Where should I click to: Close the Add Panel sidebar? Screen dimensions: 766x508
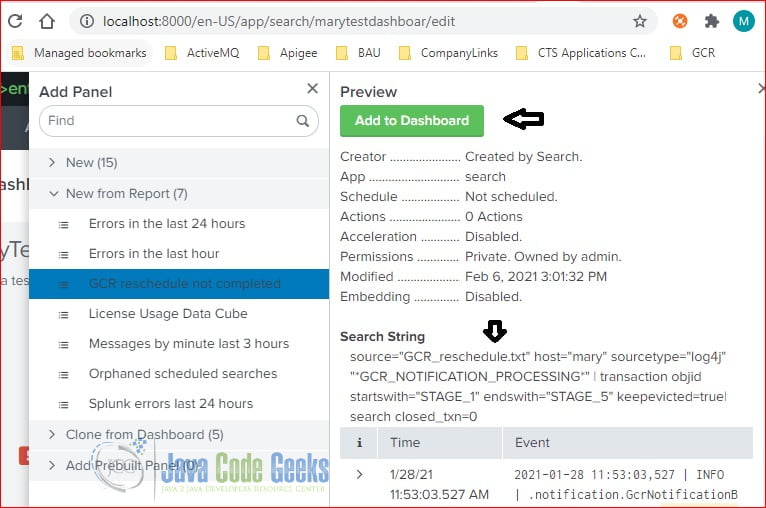(312, 88)
